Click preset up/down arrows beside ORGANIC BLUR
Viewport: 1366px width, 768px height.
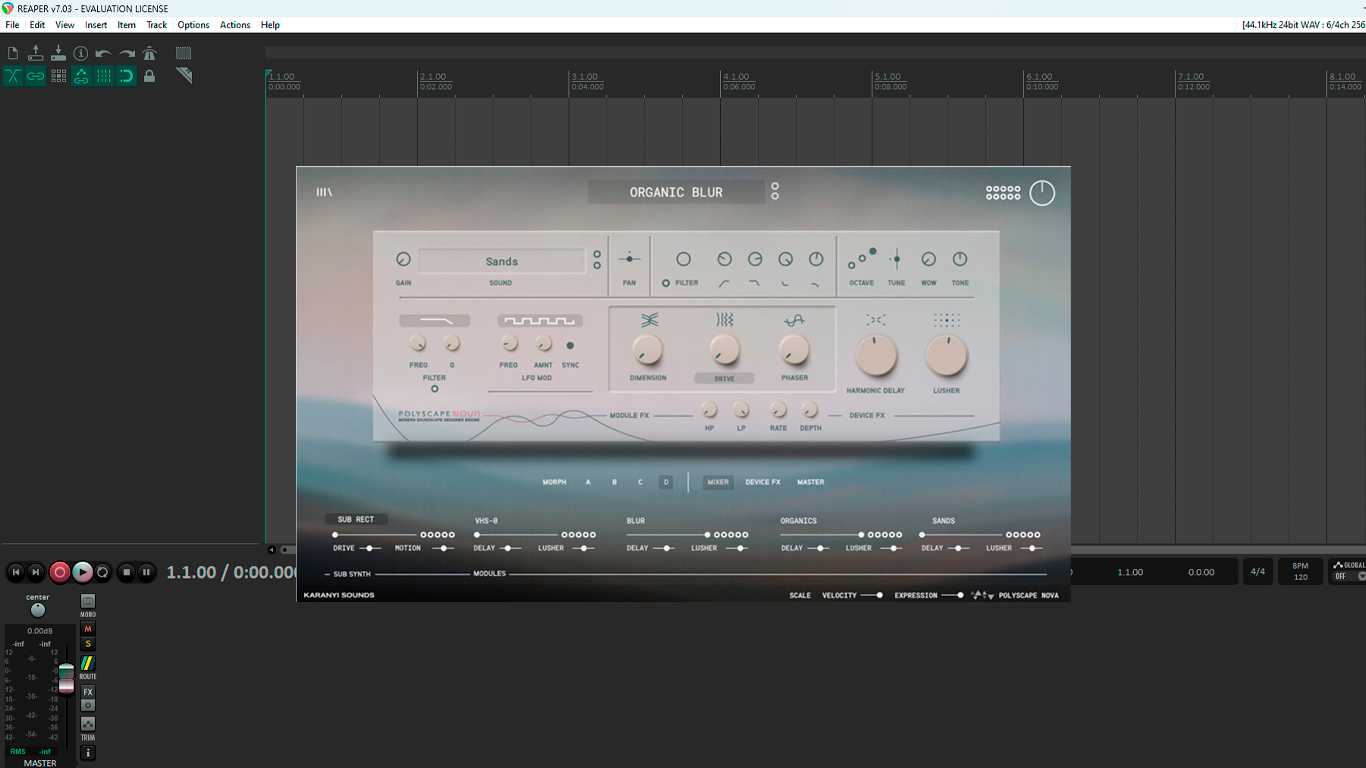pyautogui.click(x=775, y=191)
